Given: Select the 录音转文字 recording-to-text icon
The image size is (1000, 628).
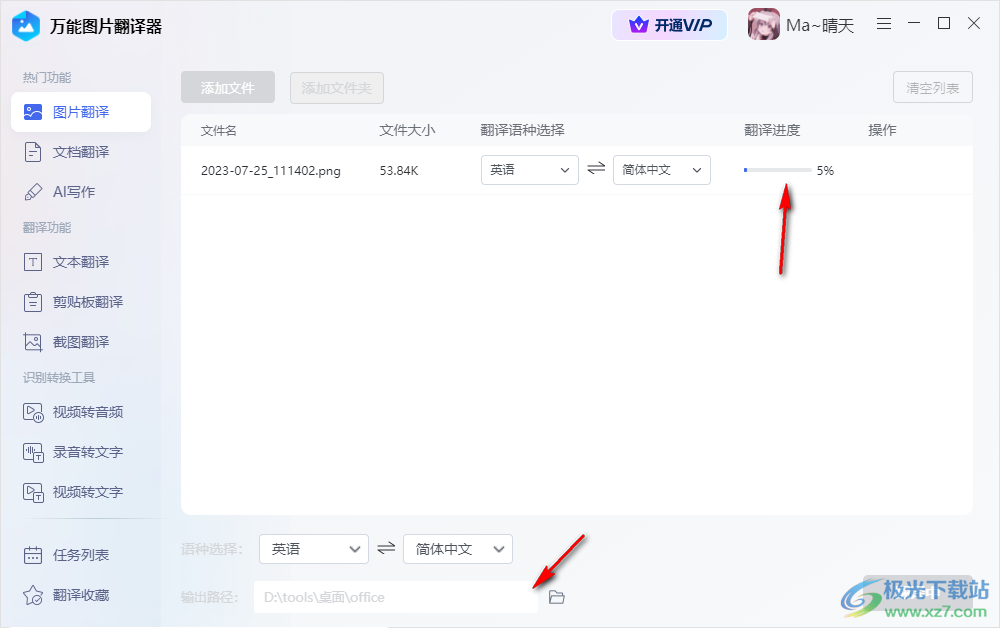Looking at the screenshot, I should [x=33, y=453].
